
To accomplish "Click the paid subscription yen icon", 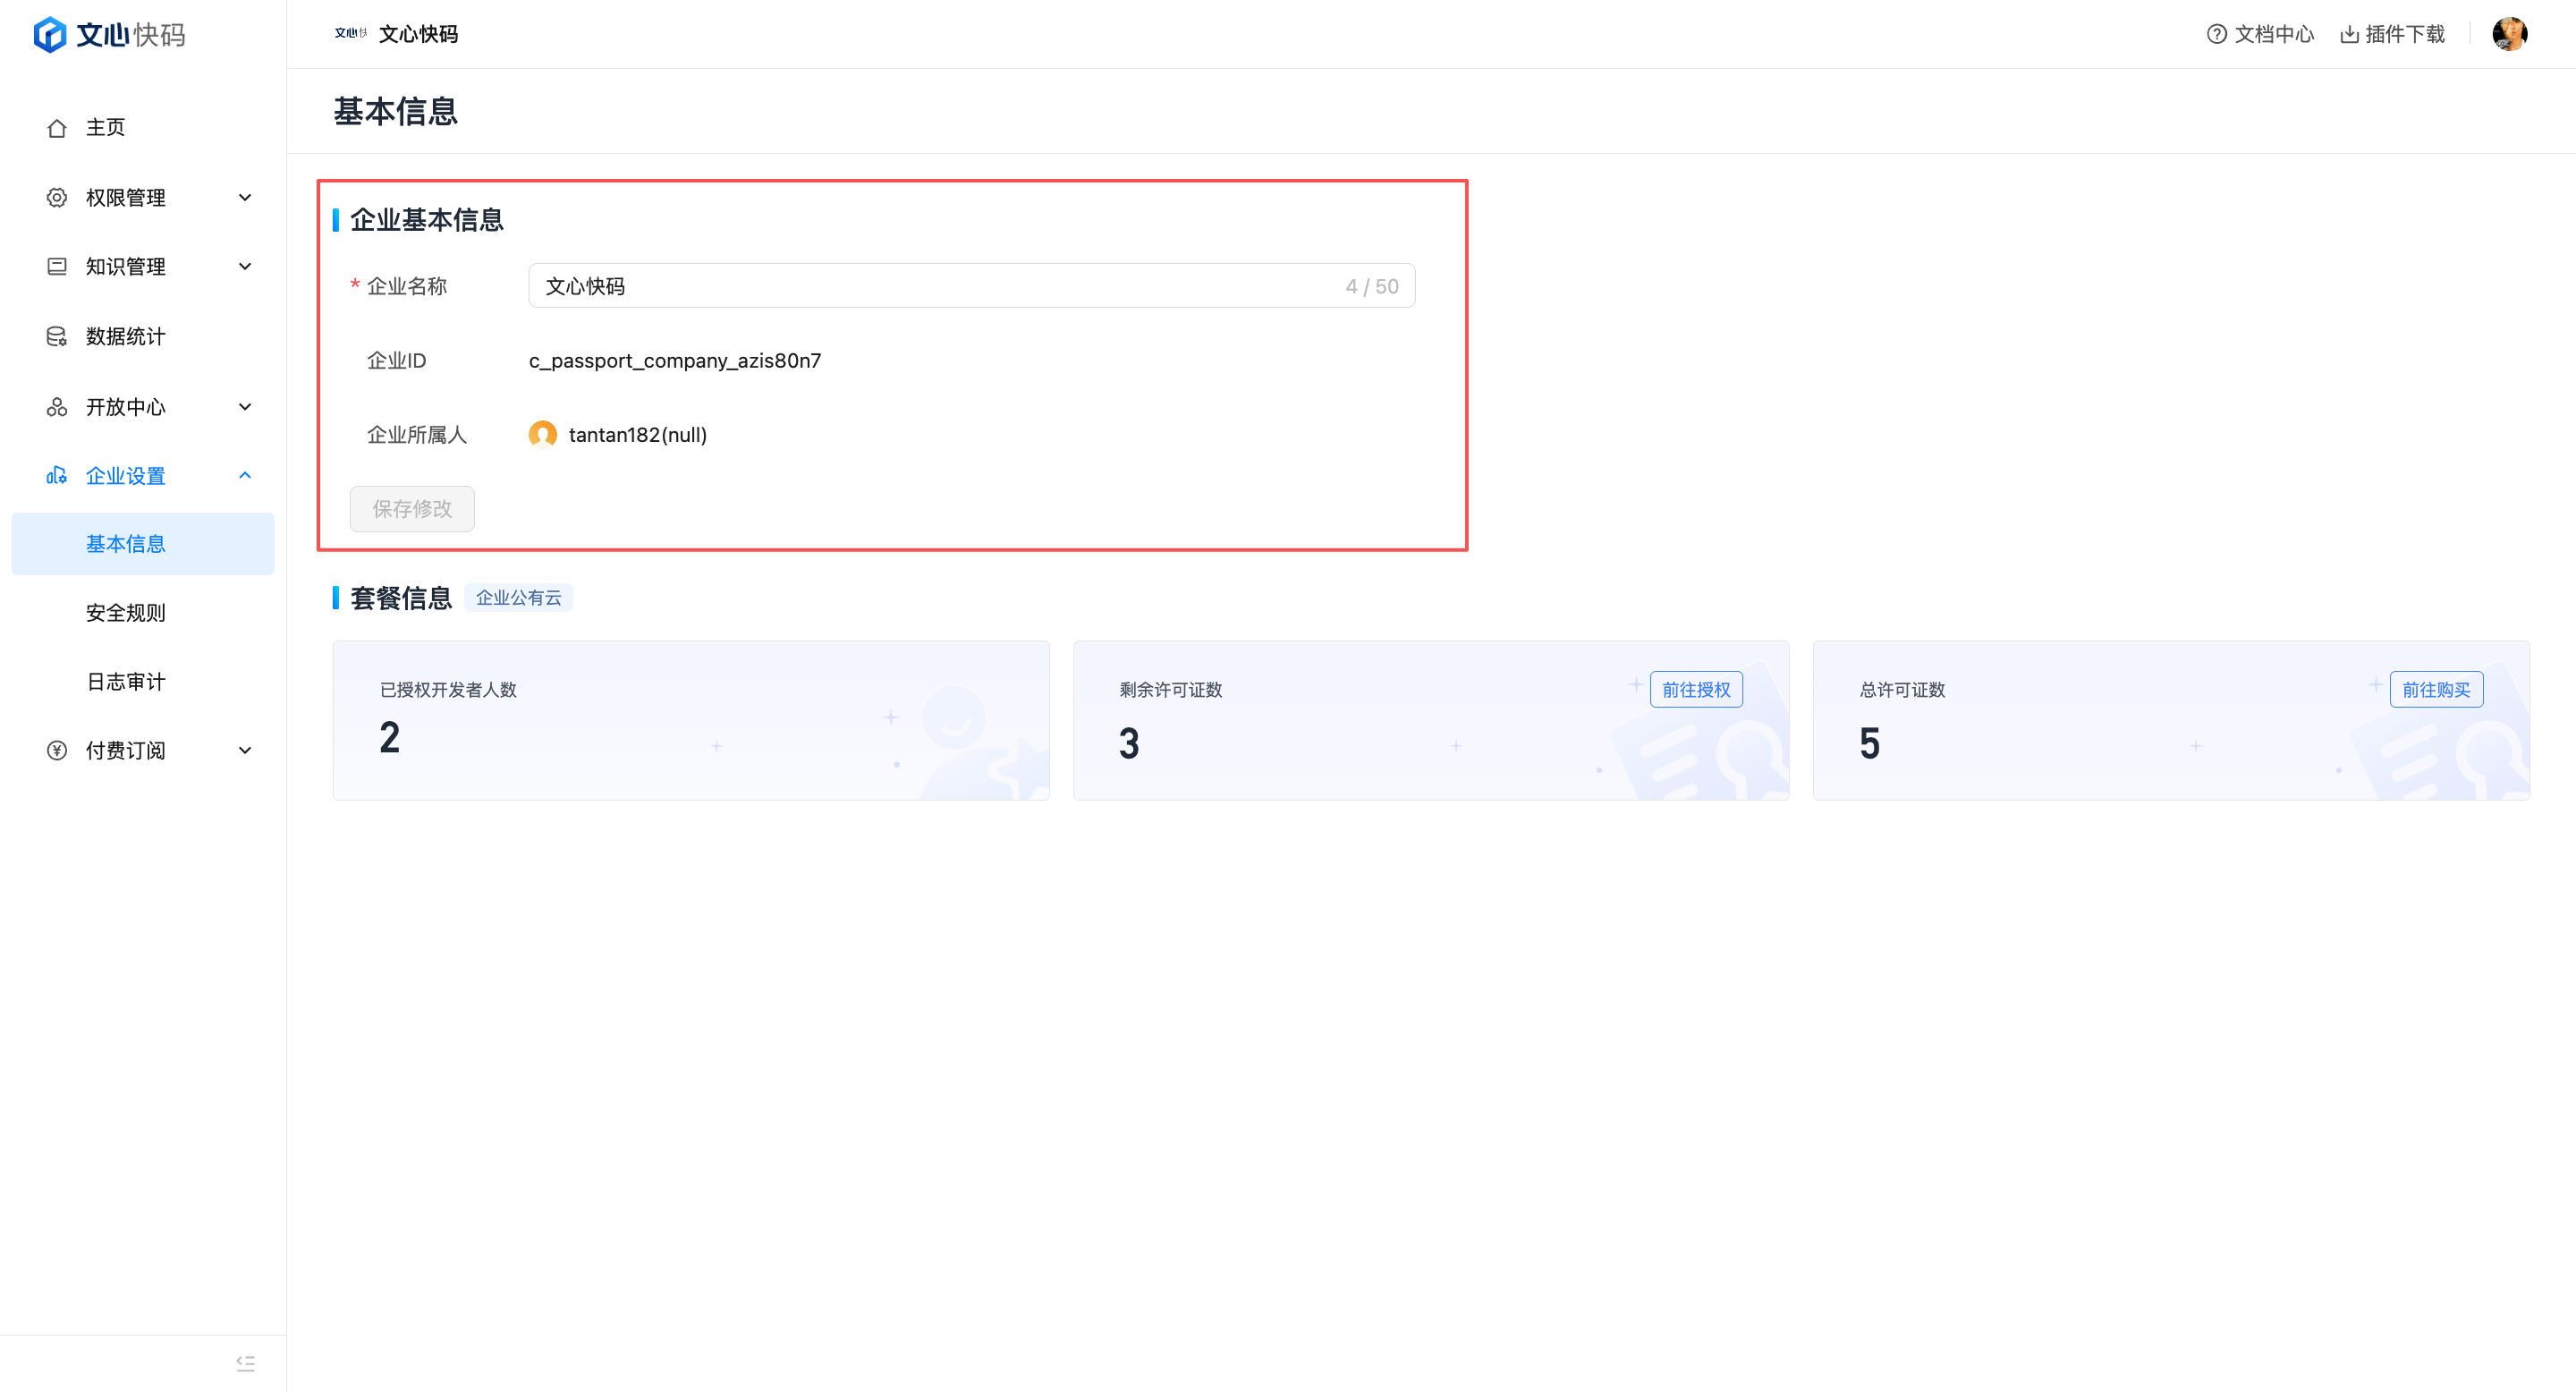I will pos(57,751).
